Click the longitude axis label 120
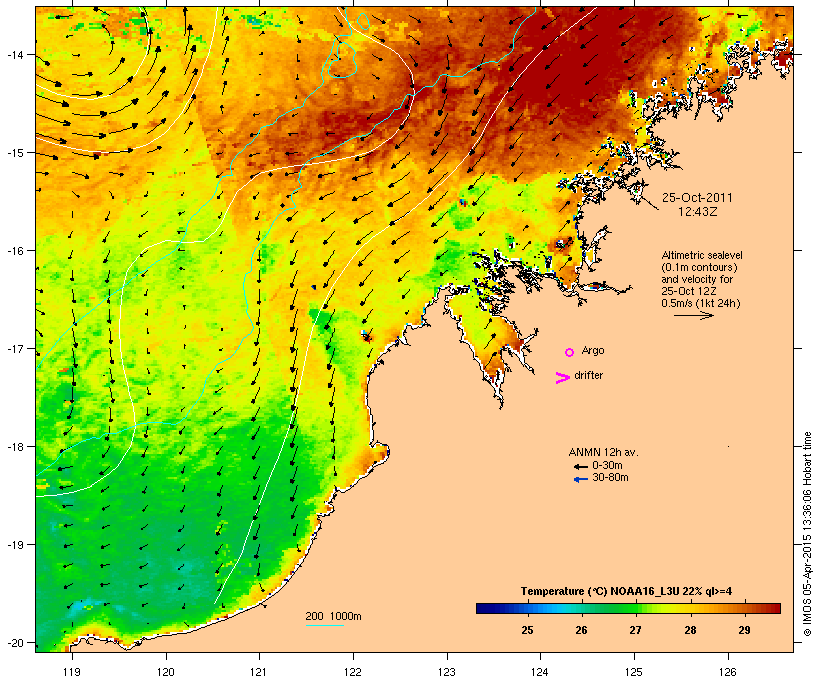820x680 pixels. pos(166,672)
